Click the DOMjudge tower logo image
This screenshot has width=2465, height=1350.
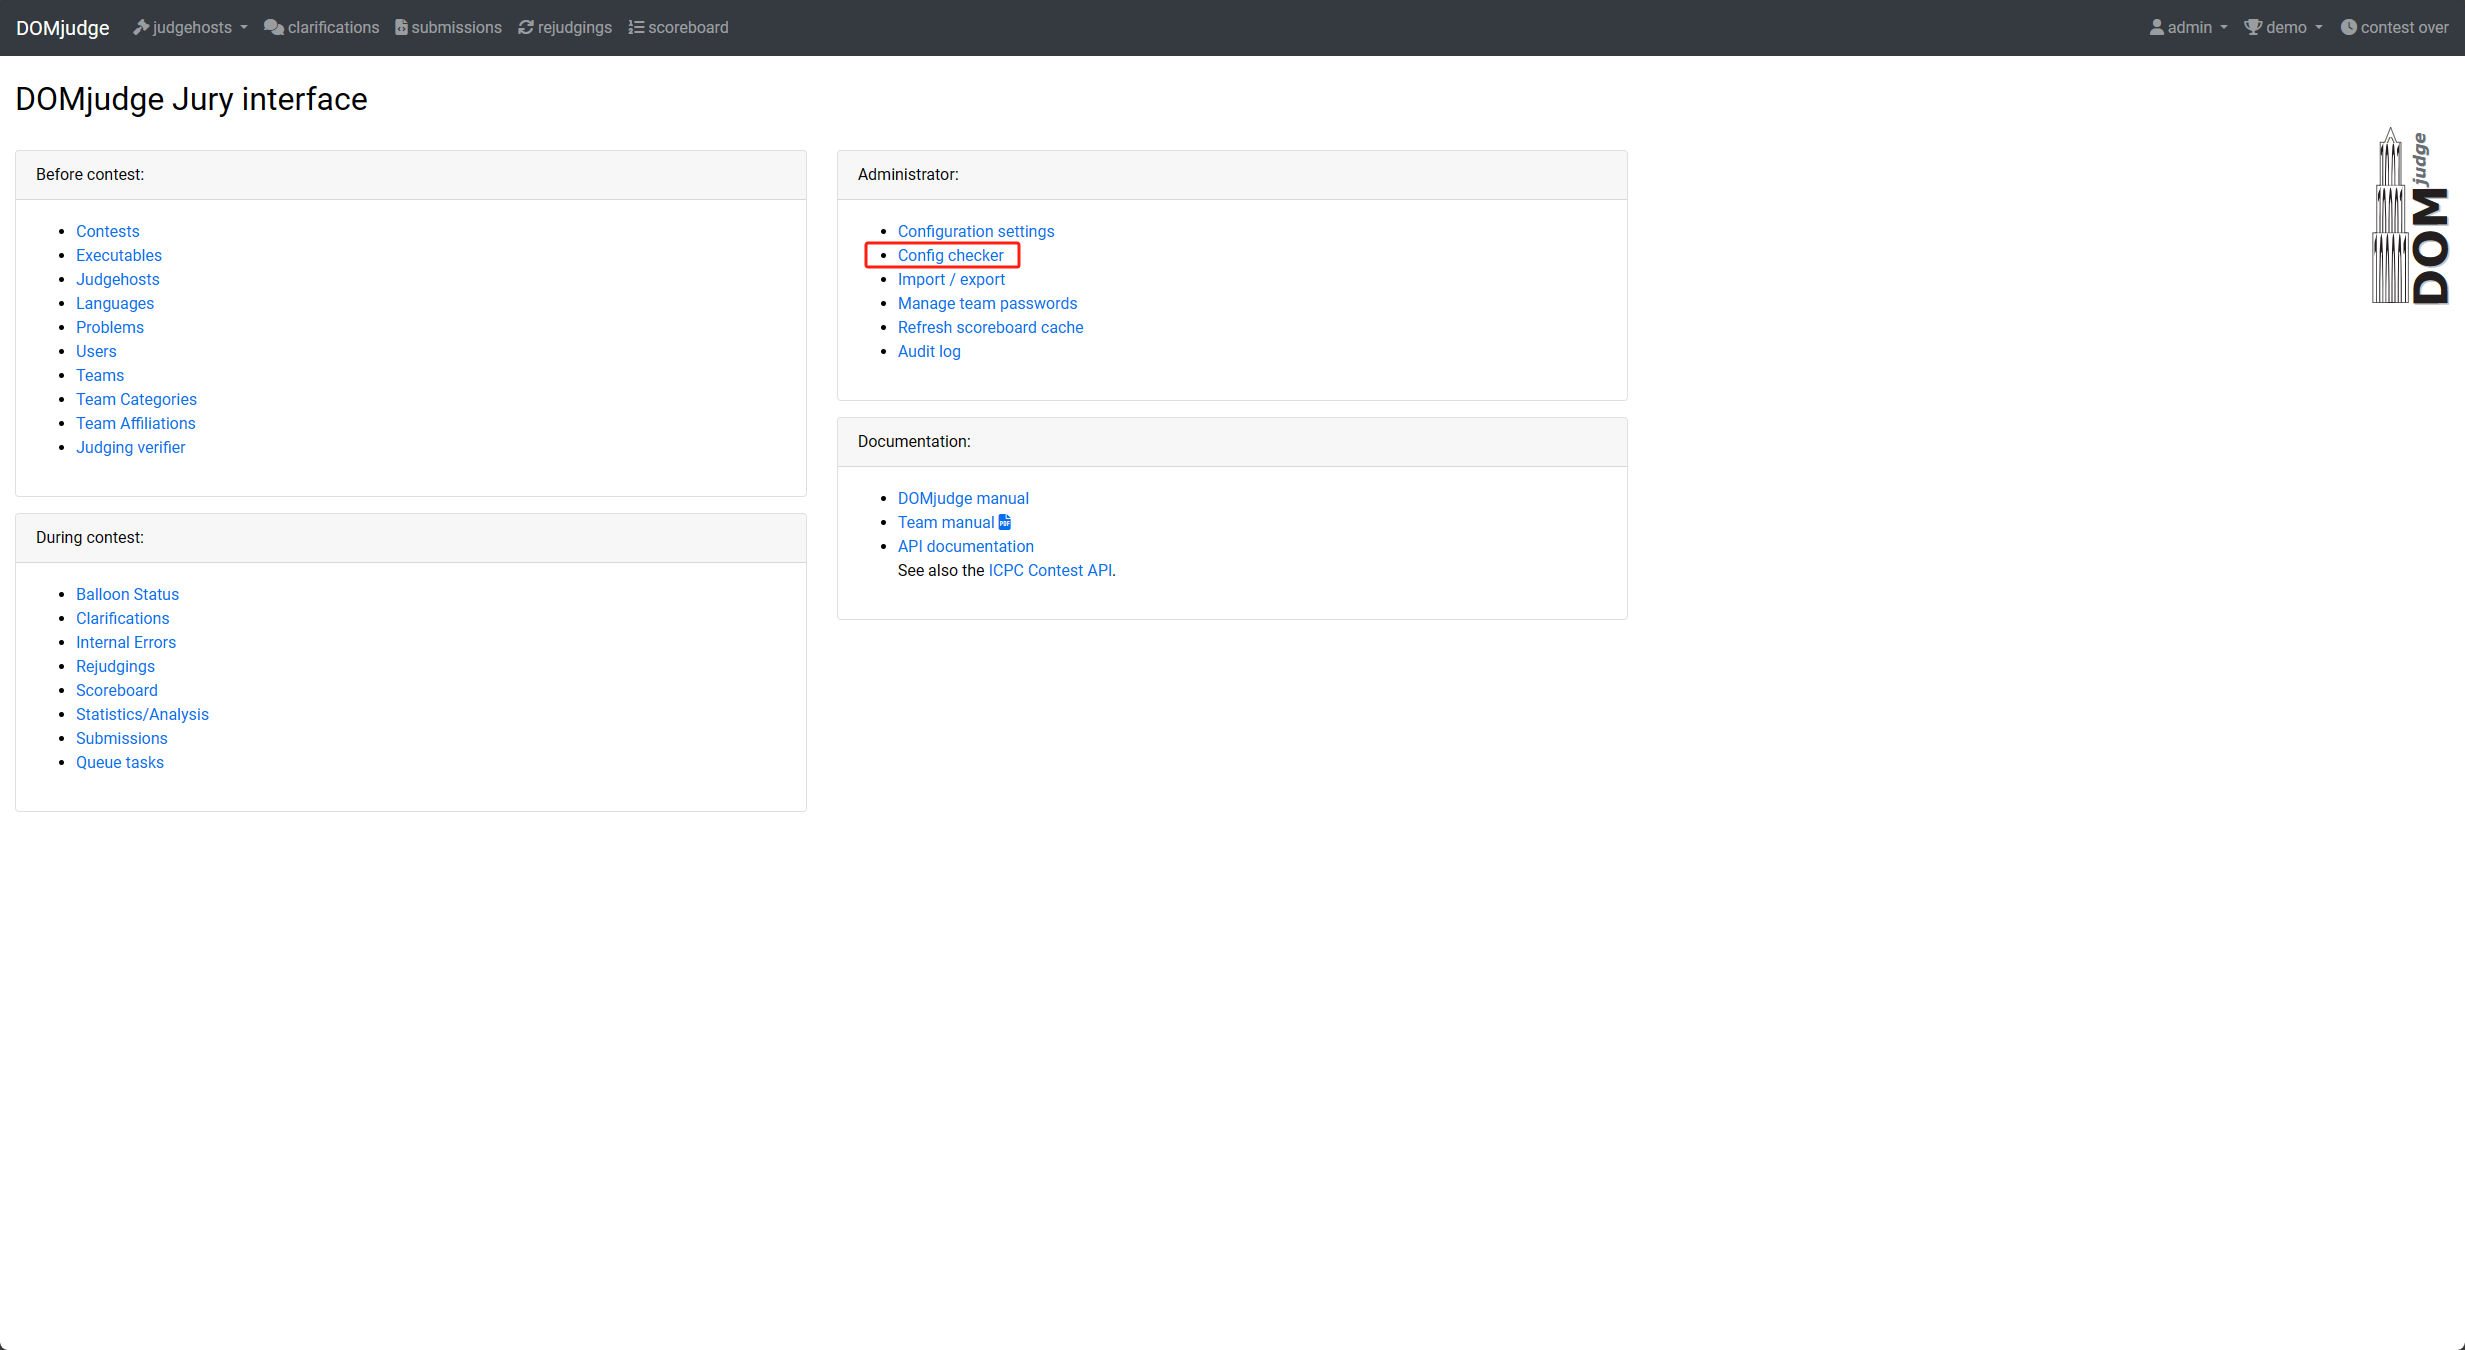tap(2410, 216)
